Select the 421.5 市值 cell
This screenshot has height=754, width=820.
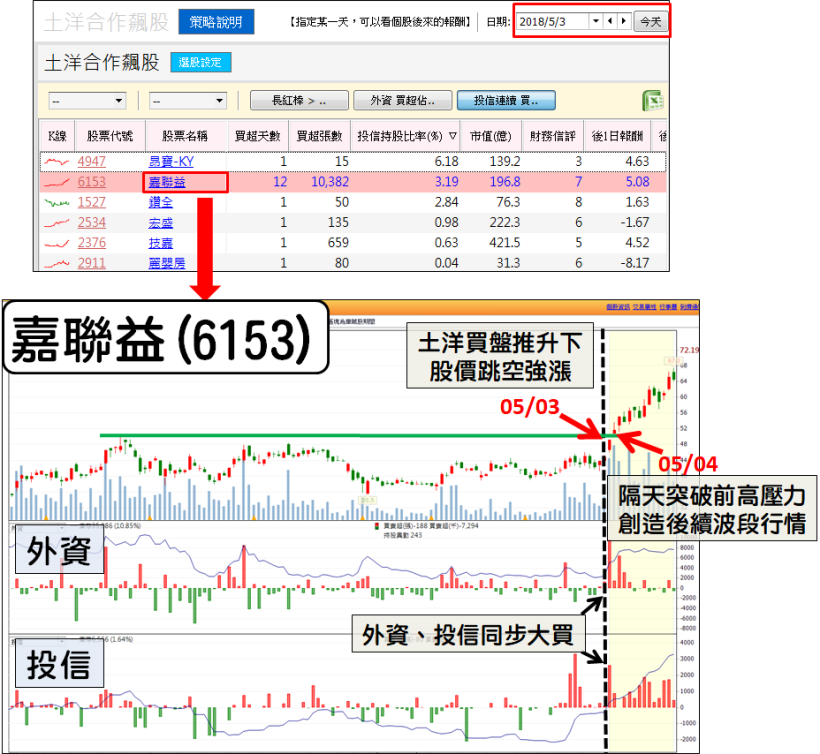coord(505,243)
